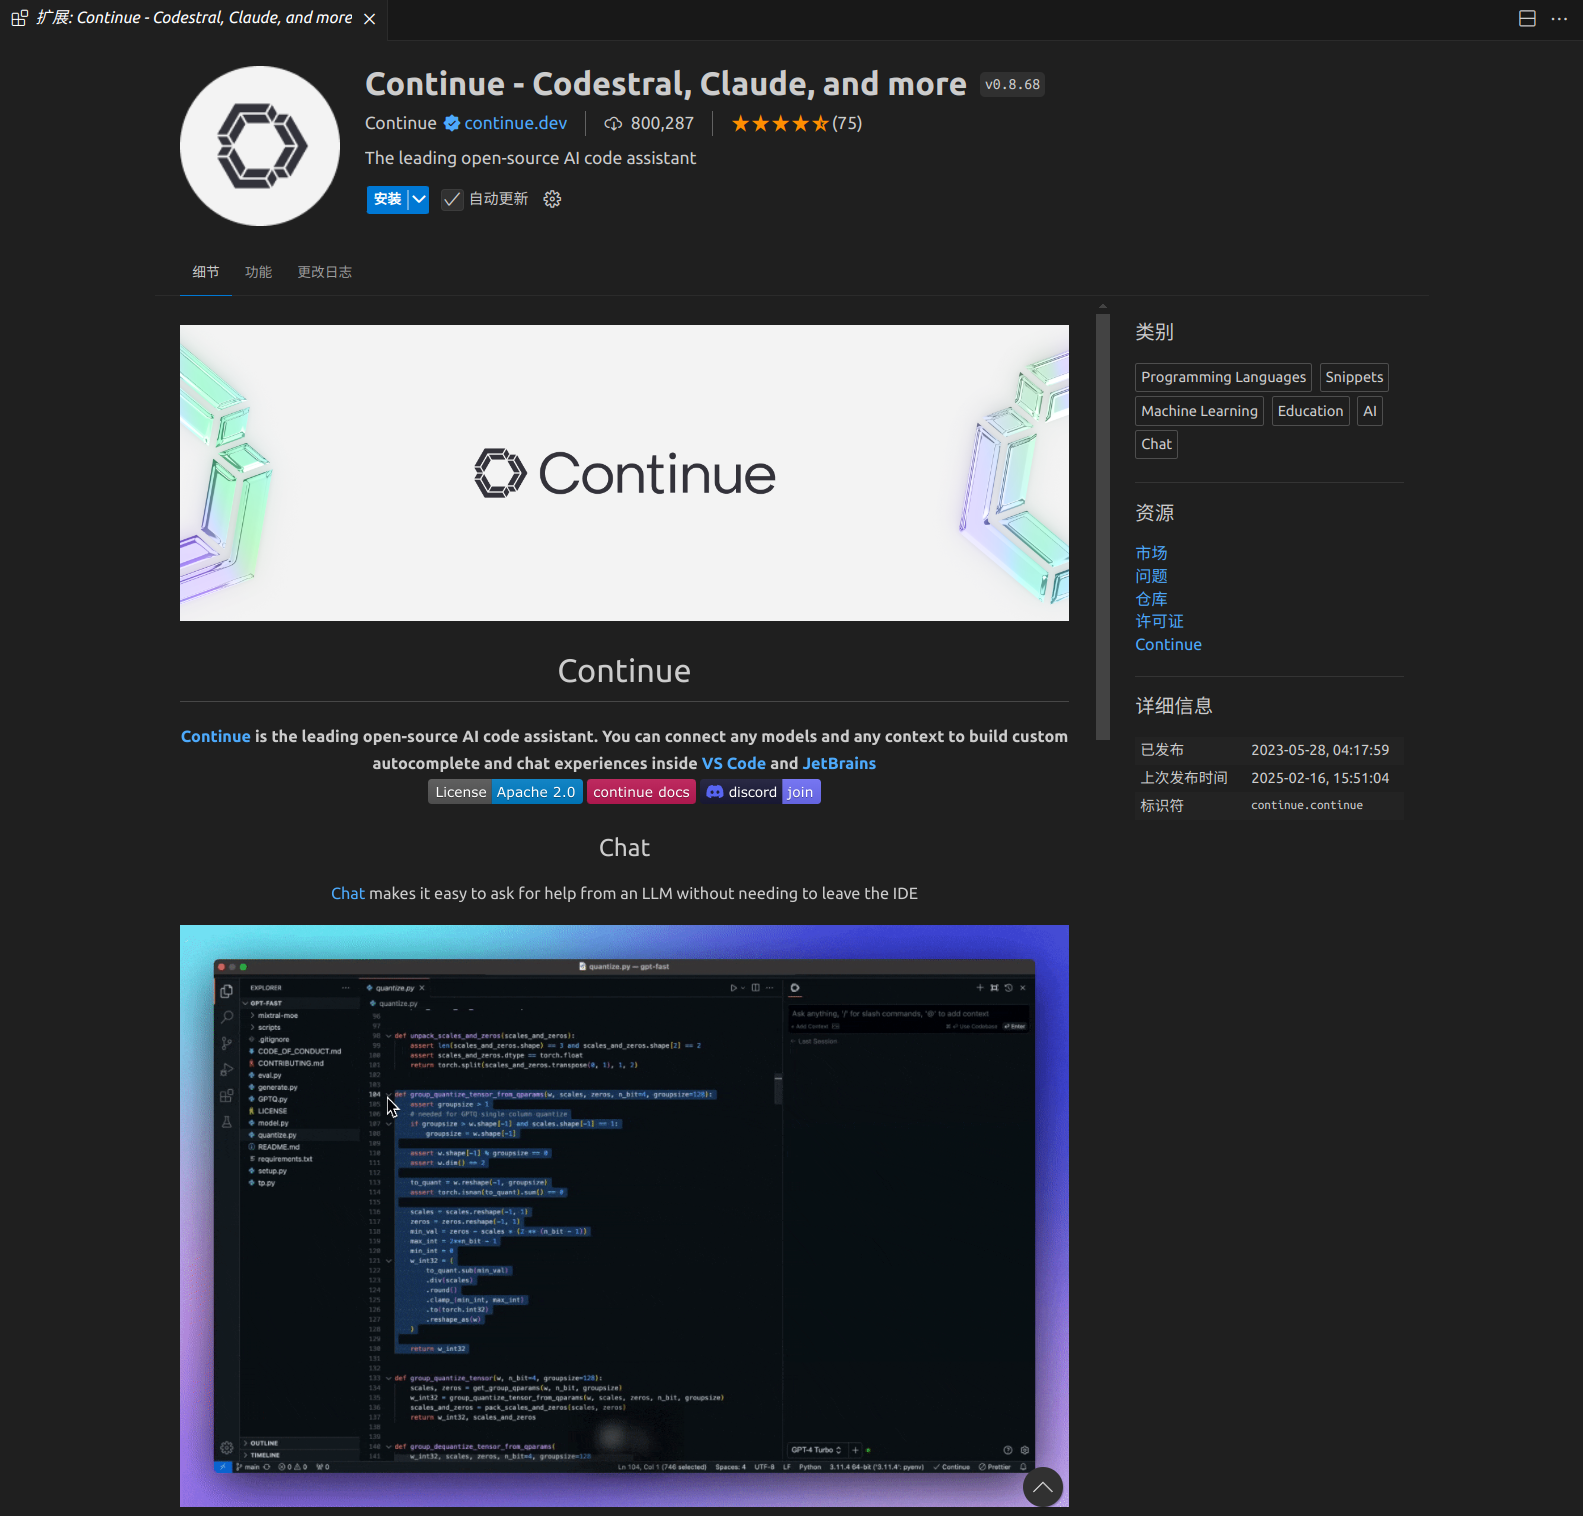The height and width of the screenshot is (1516, 1583).
Task: Click the 详细信息 details heading
Action: pos(1173,706)
